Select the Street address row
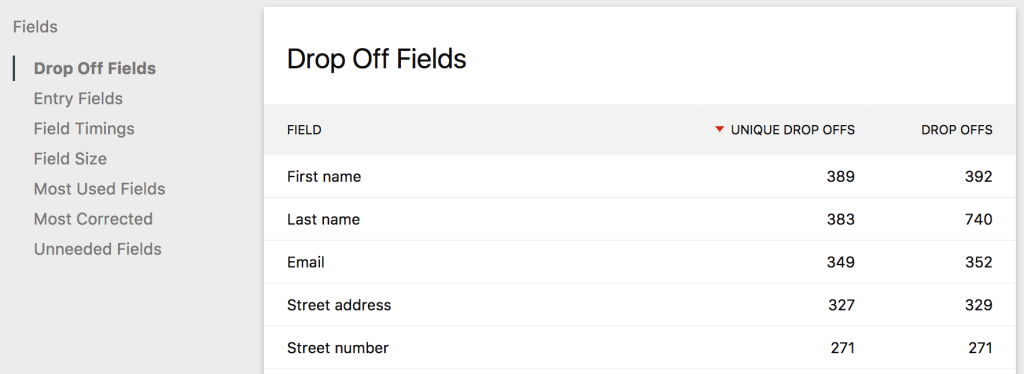 tap(640, 305)
